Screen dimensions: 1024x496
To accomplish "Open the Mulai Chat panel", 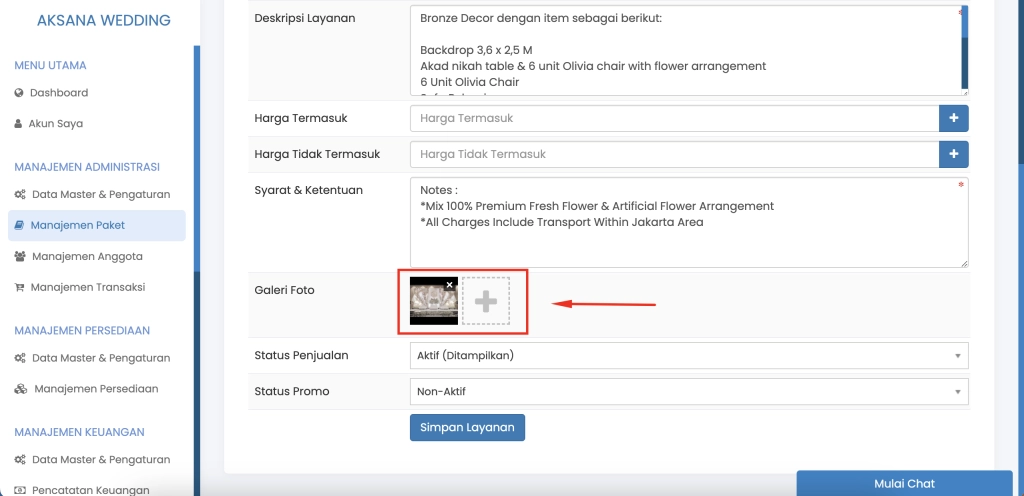I will point(904,483).
